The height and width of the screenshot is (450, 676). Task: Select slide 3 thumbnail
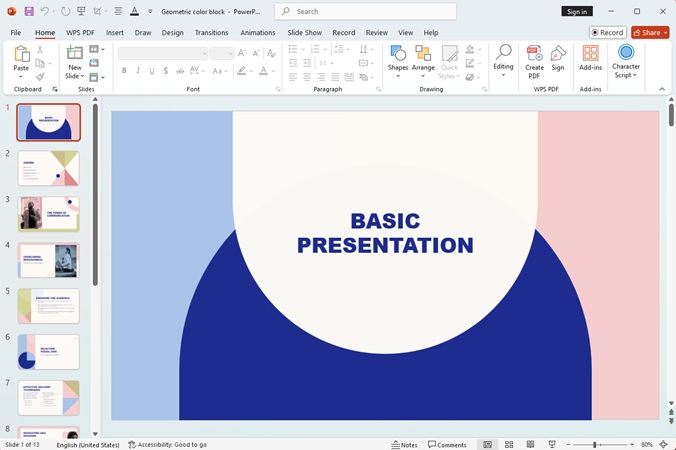pos(48,214)
